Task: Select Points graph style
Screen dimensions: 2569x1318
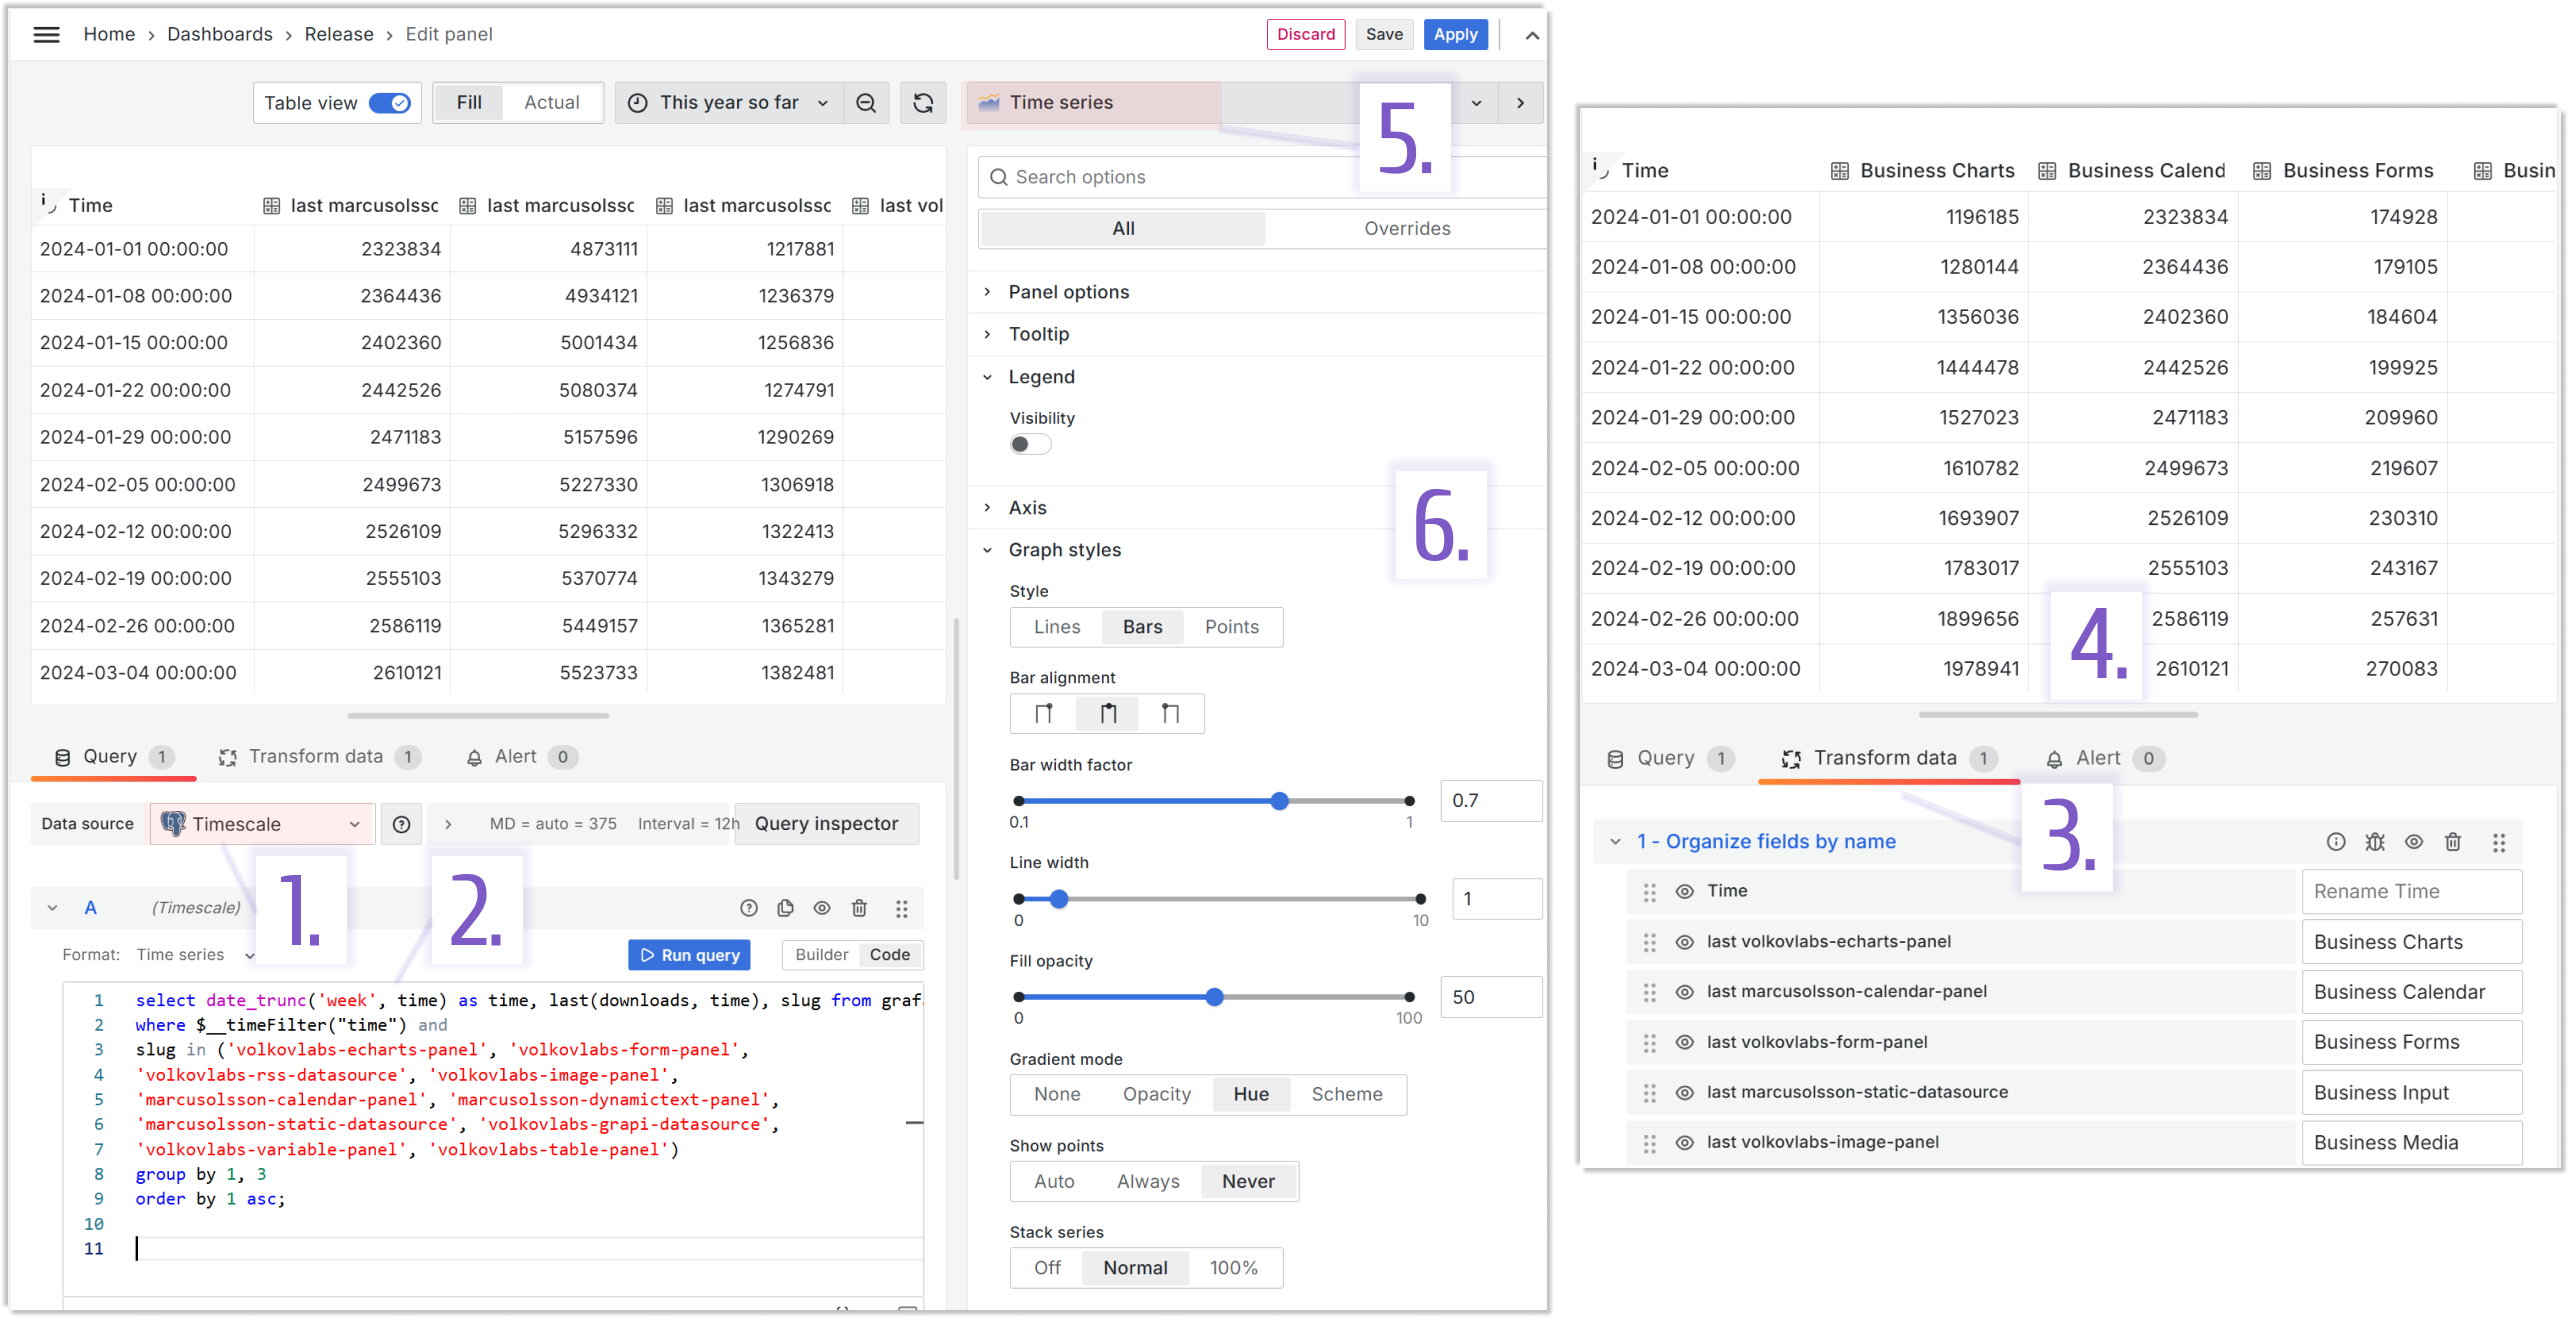Action: click(x=1231, y=628)
